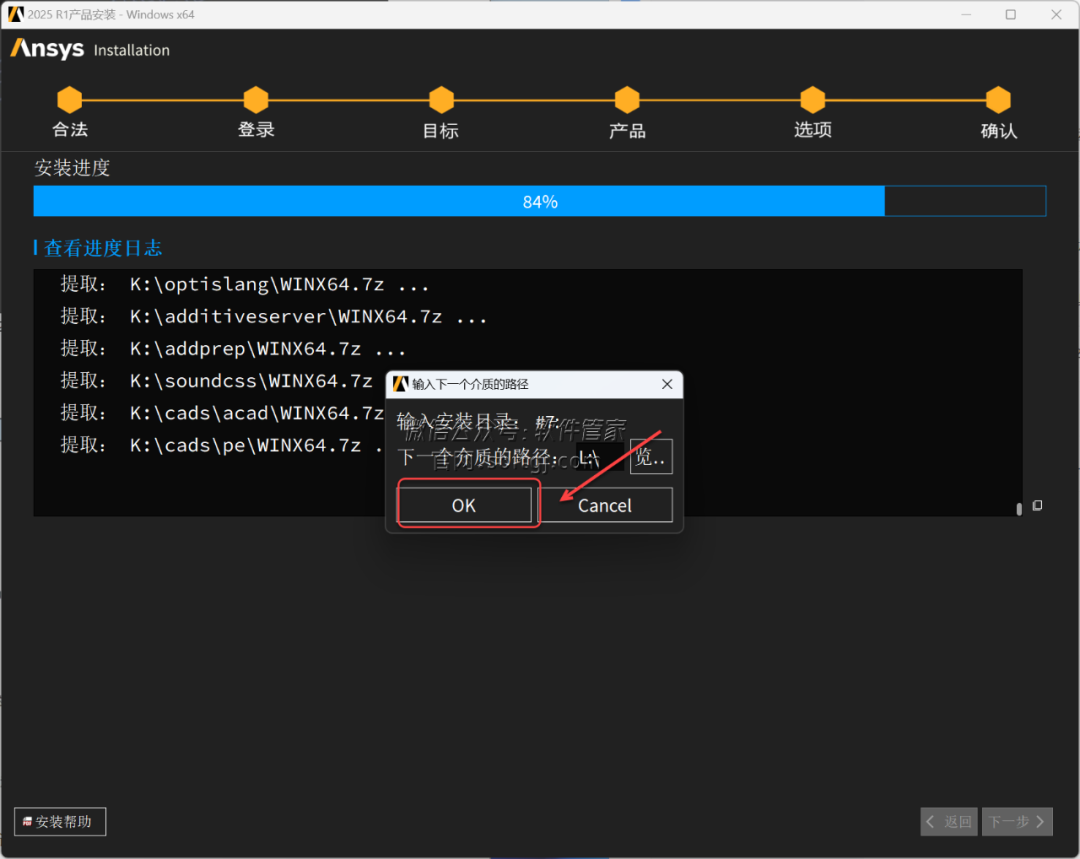
Task: Cancel the next media path dialog
Action: (605, 505)
